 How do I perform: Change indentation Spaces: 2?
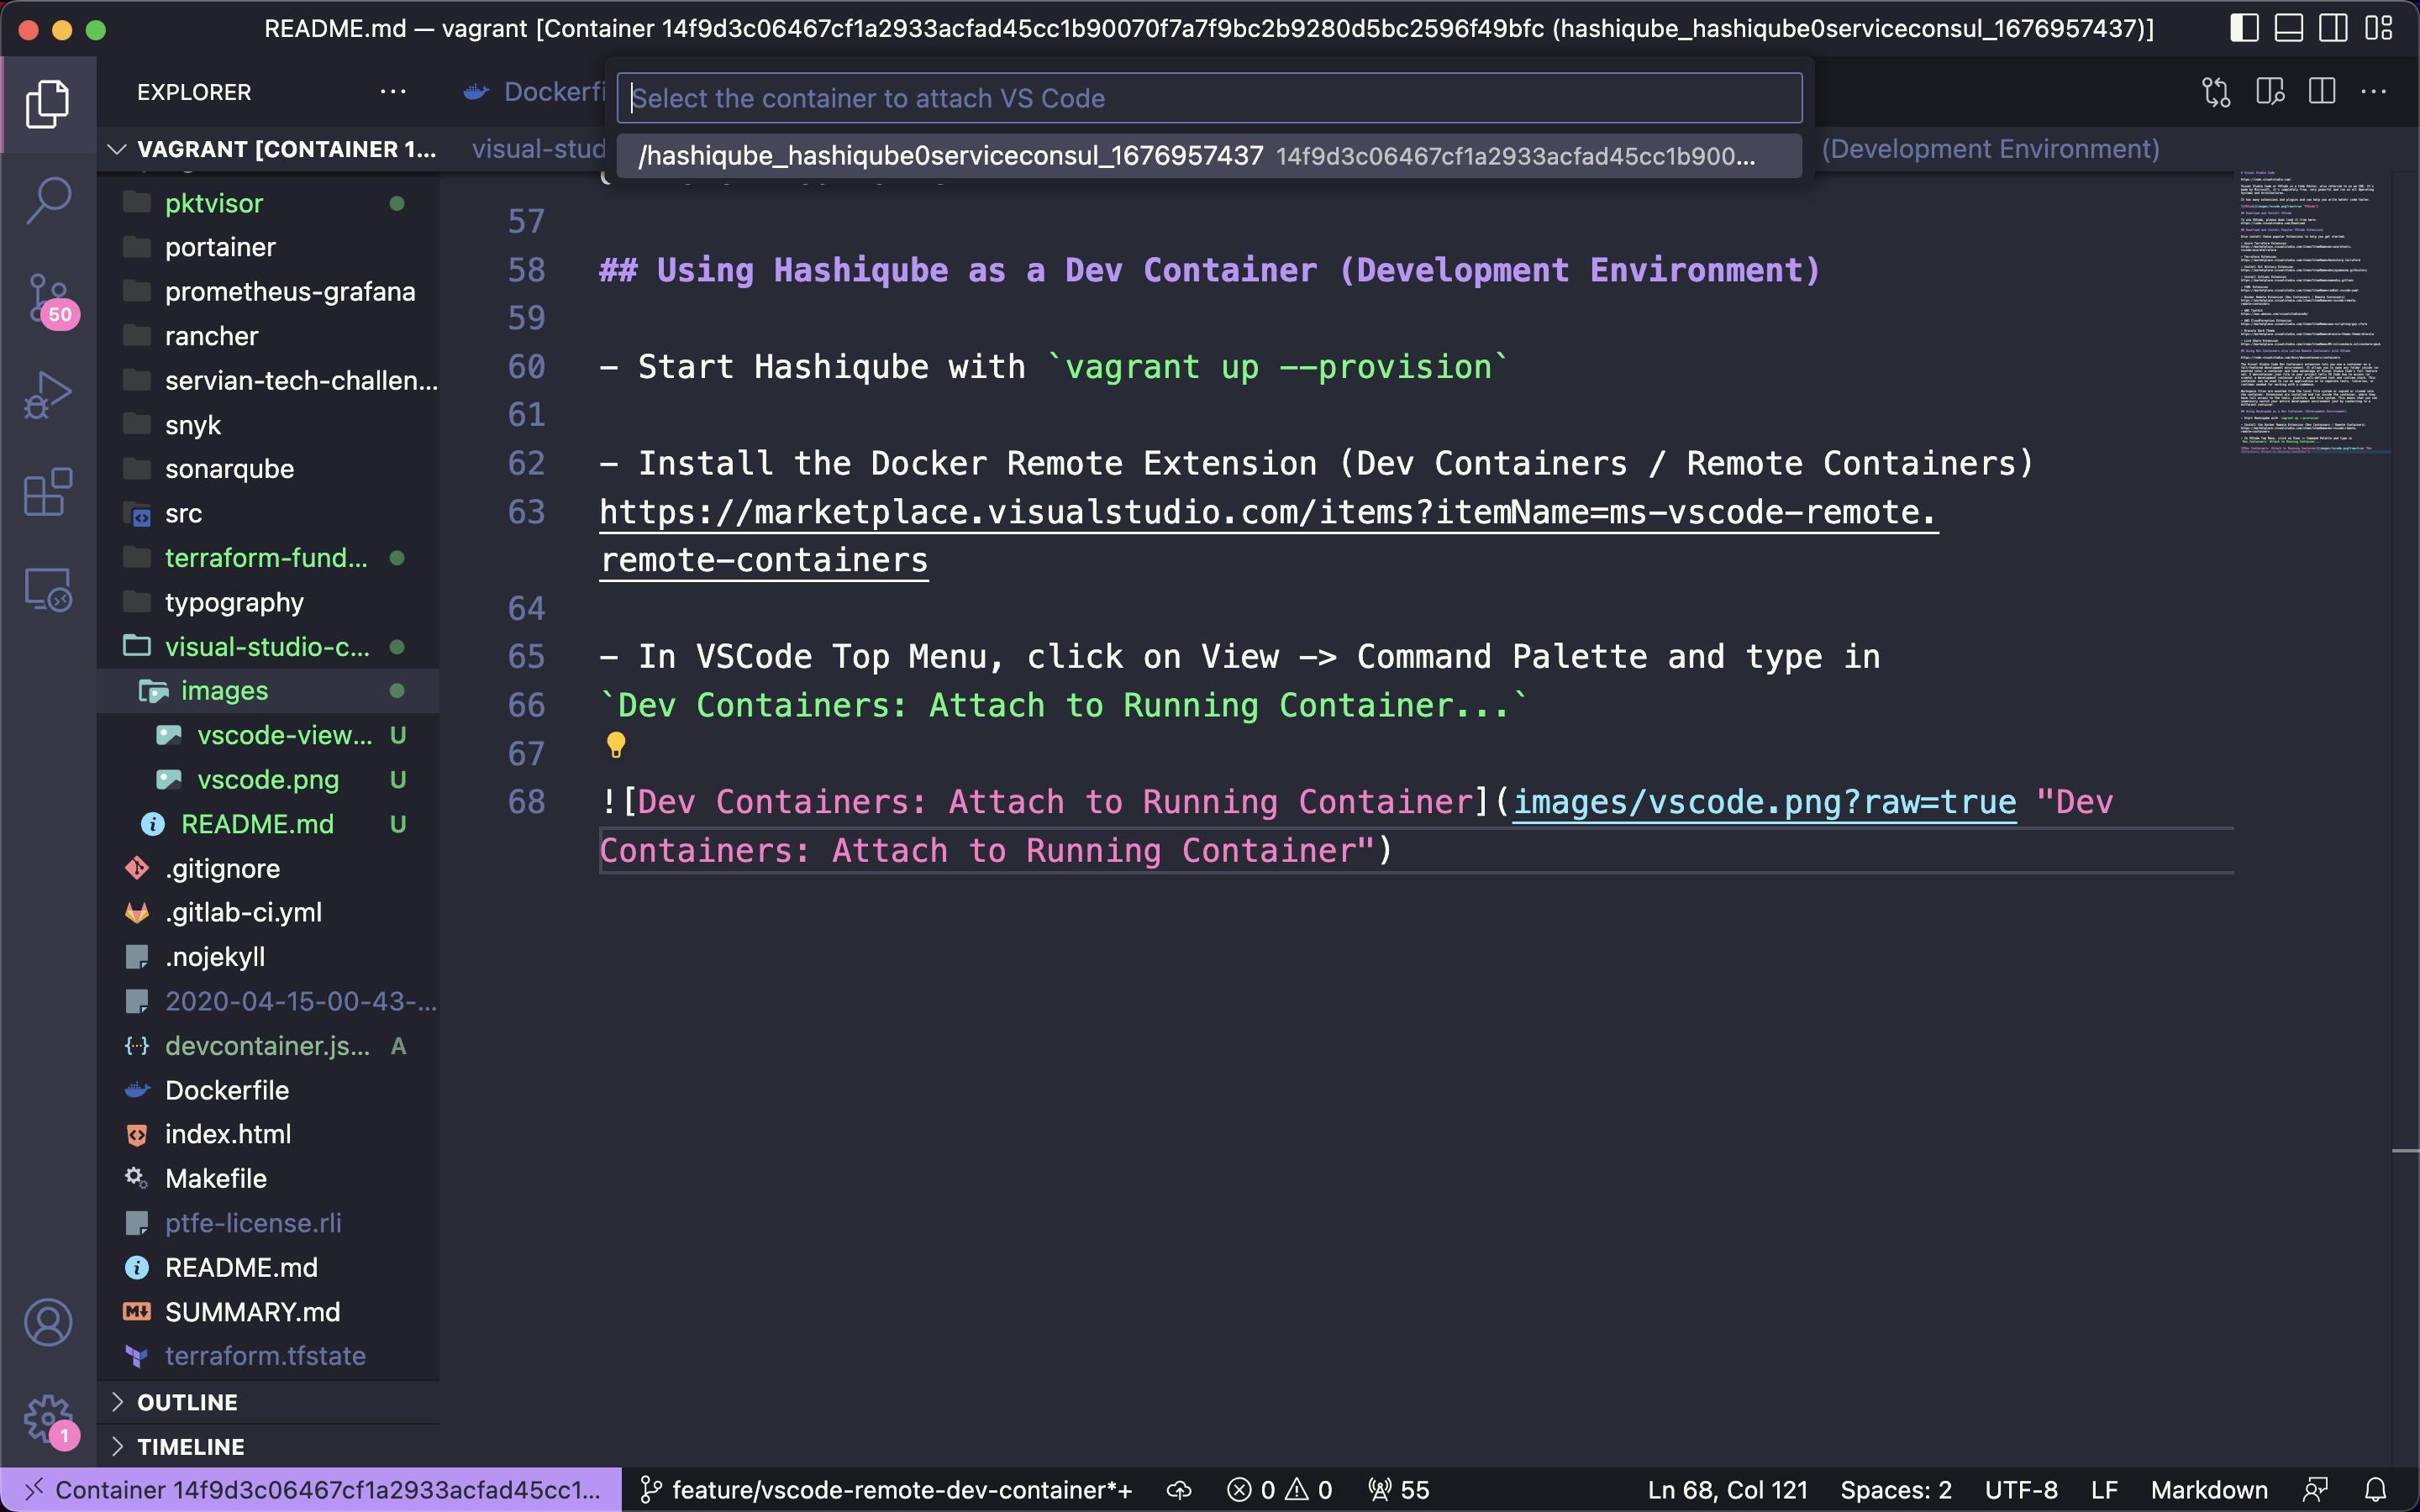1896,1490
